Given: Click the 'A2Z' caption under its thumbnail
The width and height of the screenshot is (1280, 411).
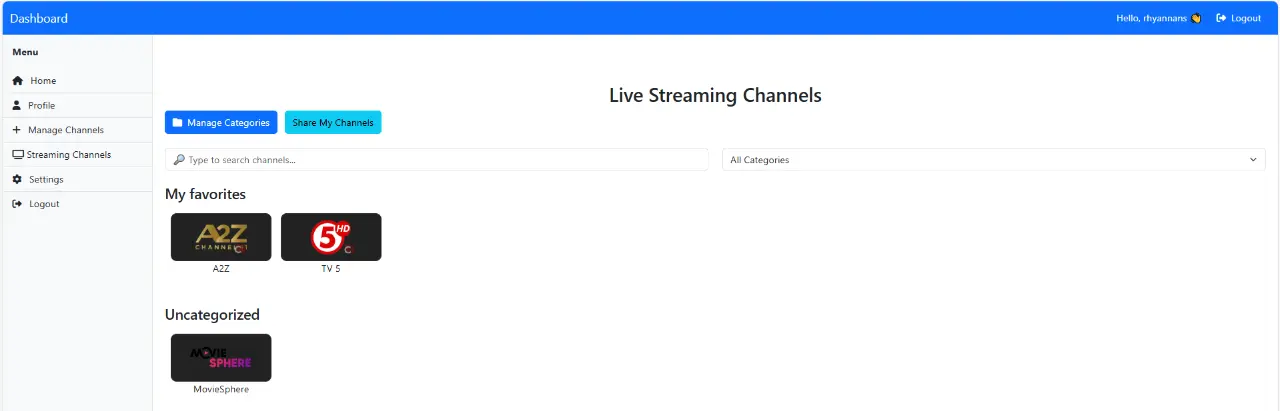Looking at the screenshot, I should click(x=221, y=269).
